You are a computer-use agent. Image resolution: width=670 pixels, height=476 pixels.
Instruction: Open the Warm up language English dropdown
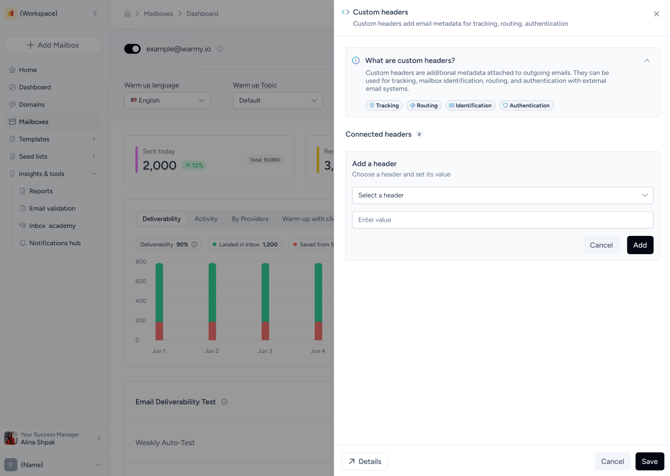pyautogui.click(x=168, y=100)
